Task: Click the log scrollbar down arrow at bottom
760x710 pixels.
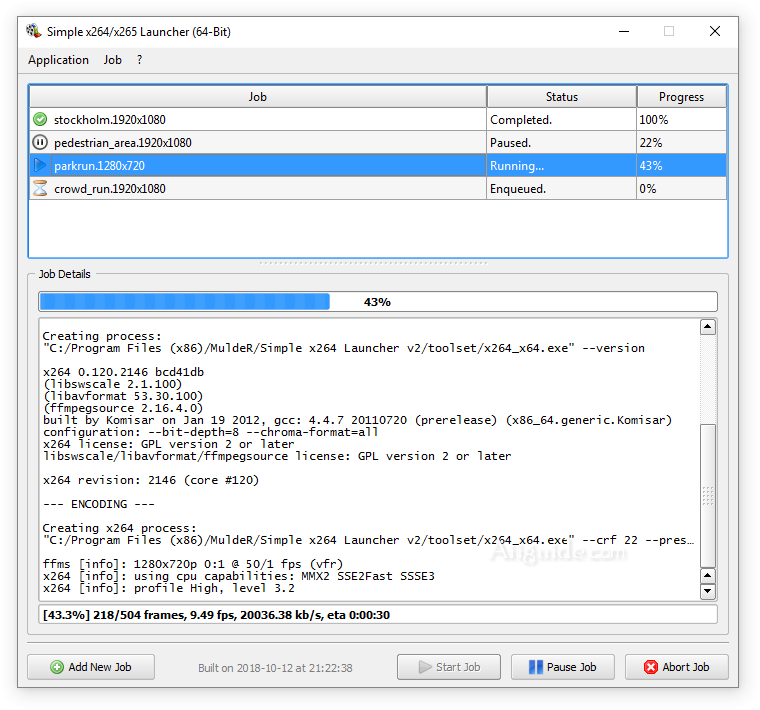Action: pyautogui.click(x=708, y=591)
